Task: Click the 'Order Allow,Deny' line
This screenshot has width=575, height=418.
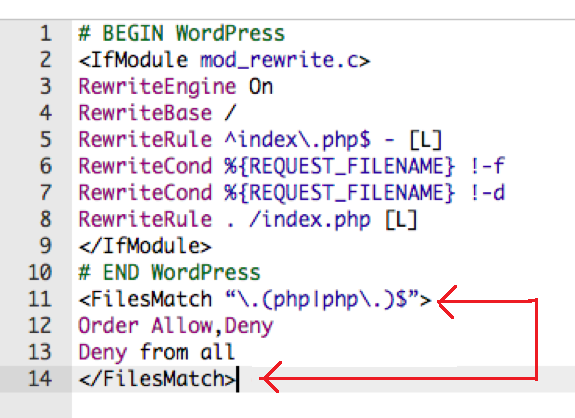Action: (176, 326)
